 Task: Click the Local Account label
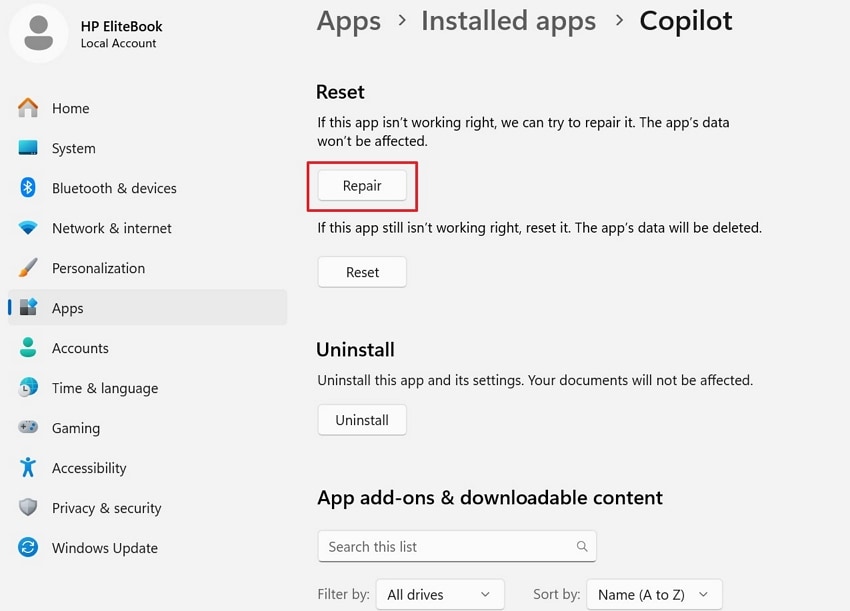pos(118,43)
